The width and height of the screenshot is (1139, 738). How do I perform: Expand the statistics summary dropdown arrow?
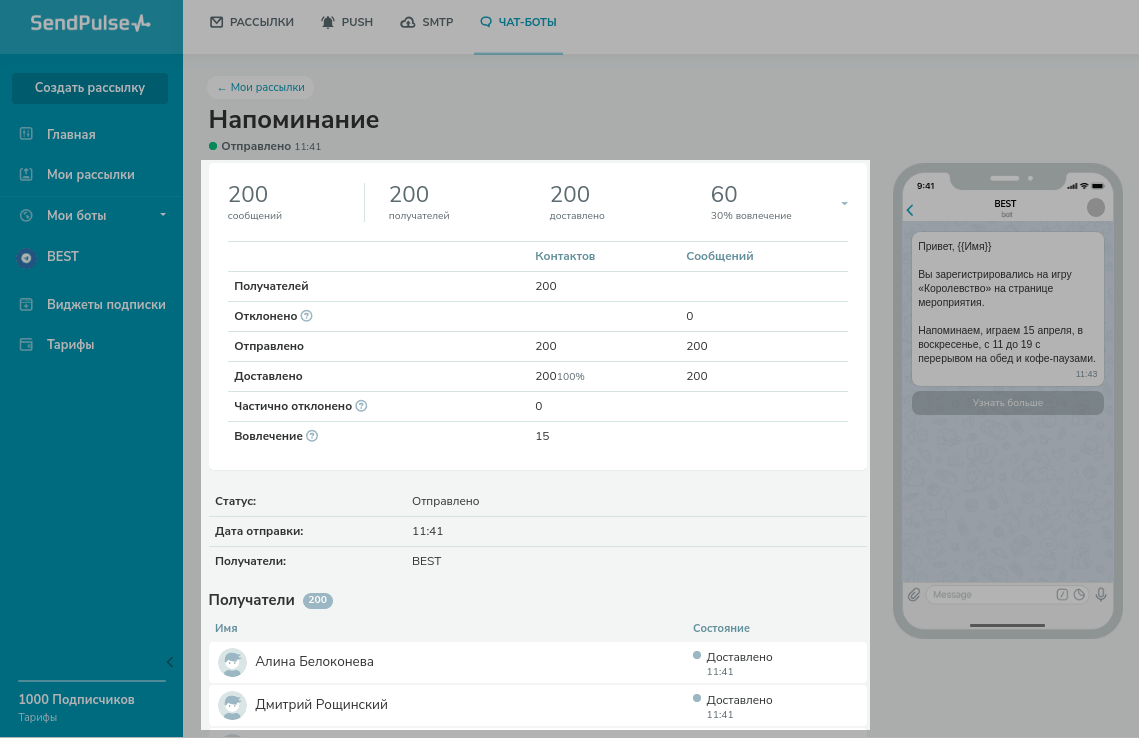[x=844, y=204]
